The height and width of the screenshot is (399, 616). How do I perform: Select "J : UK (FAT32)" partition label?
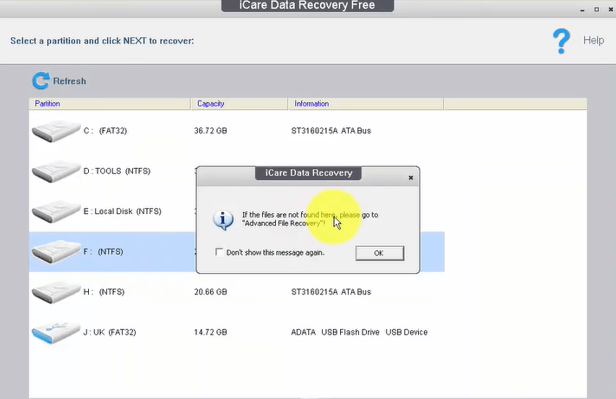pyautogui.click(x=110, y=332)
